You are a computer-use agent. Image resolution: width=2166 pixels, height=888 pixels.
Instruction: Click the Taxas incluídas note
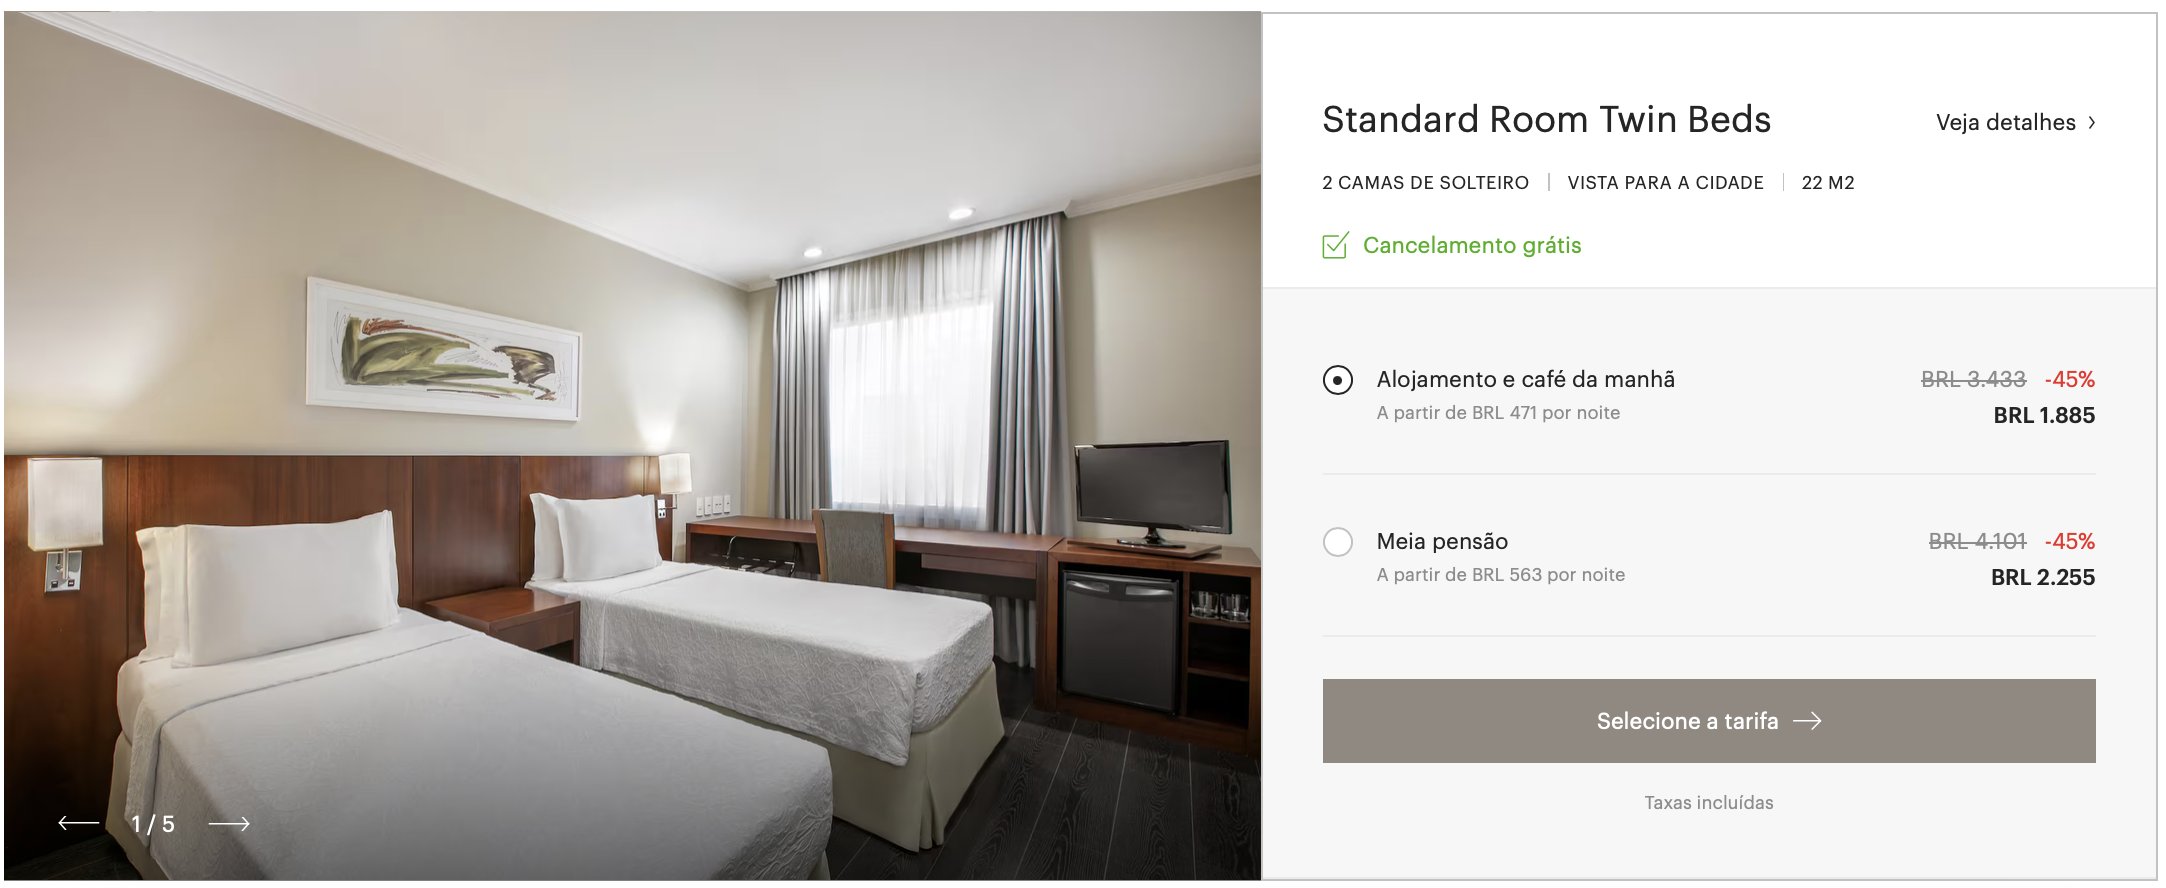pos(1709,802)
